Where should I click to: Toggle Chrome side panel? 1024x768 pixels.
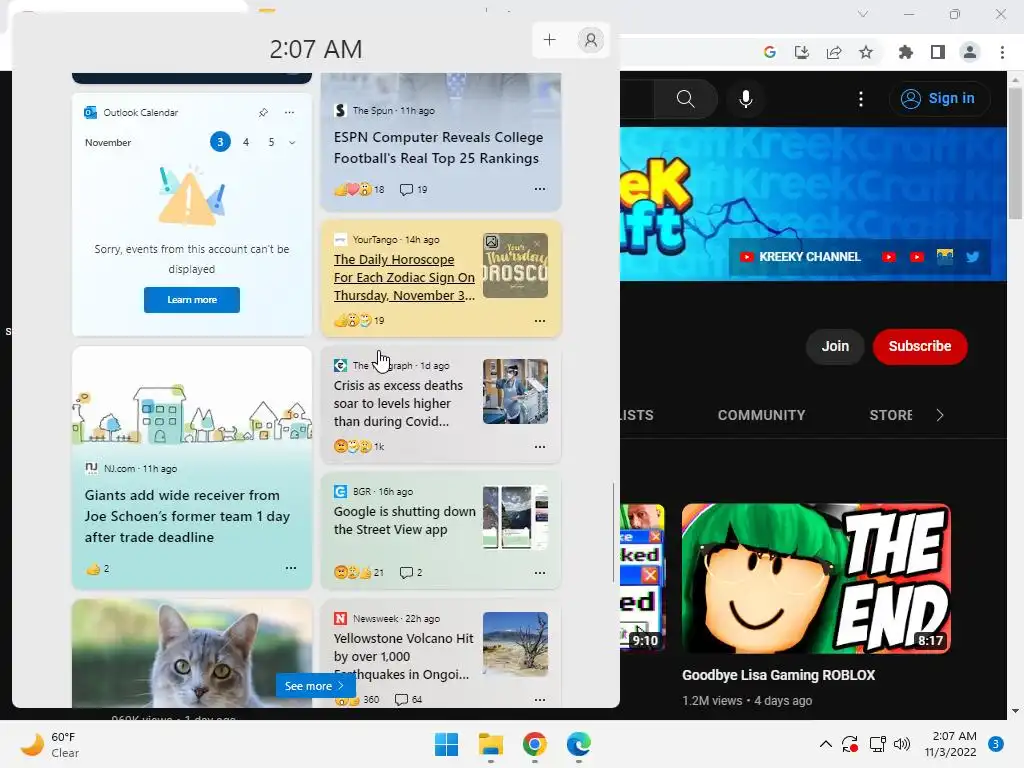coord(938,52)
